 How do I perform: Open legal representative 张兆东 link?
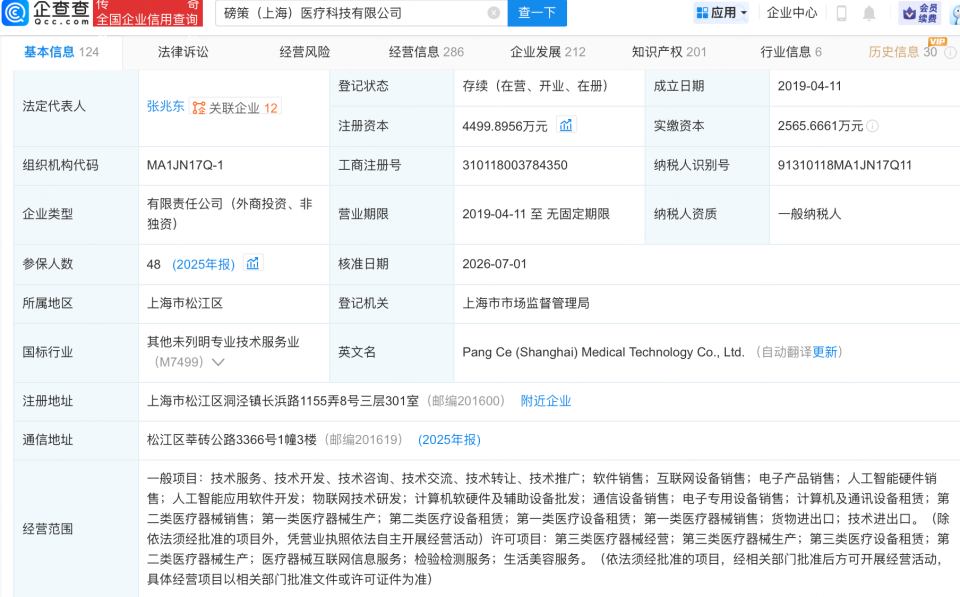(165, 107)
